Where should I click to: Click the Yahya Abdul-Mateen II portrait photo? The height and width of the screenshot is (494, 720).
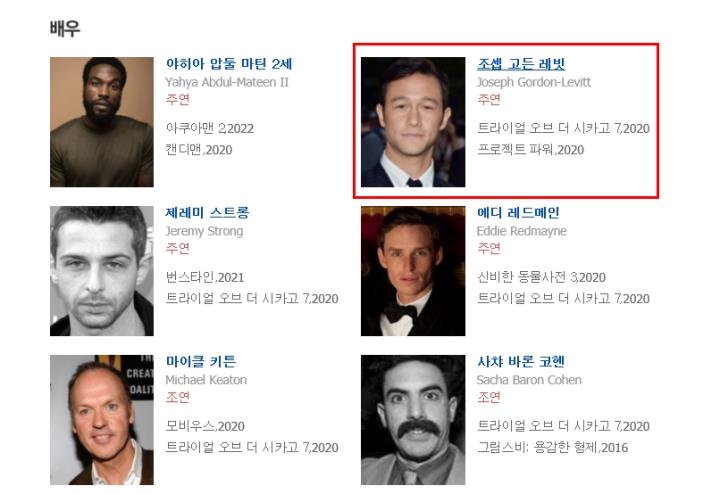point(102,122)
